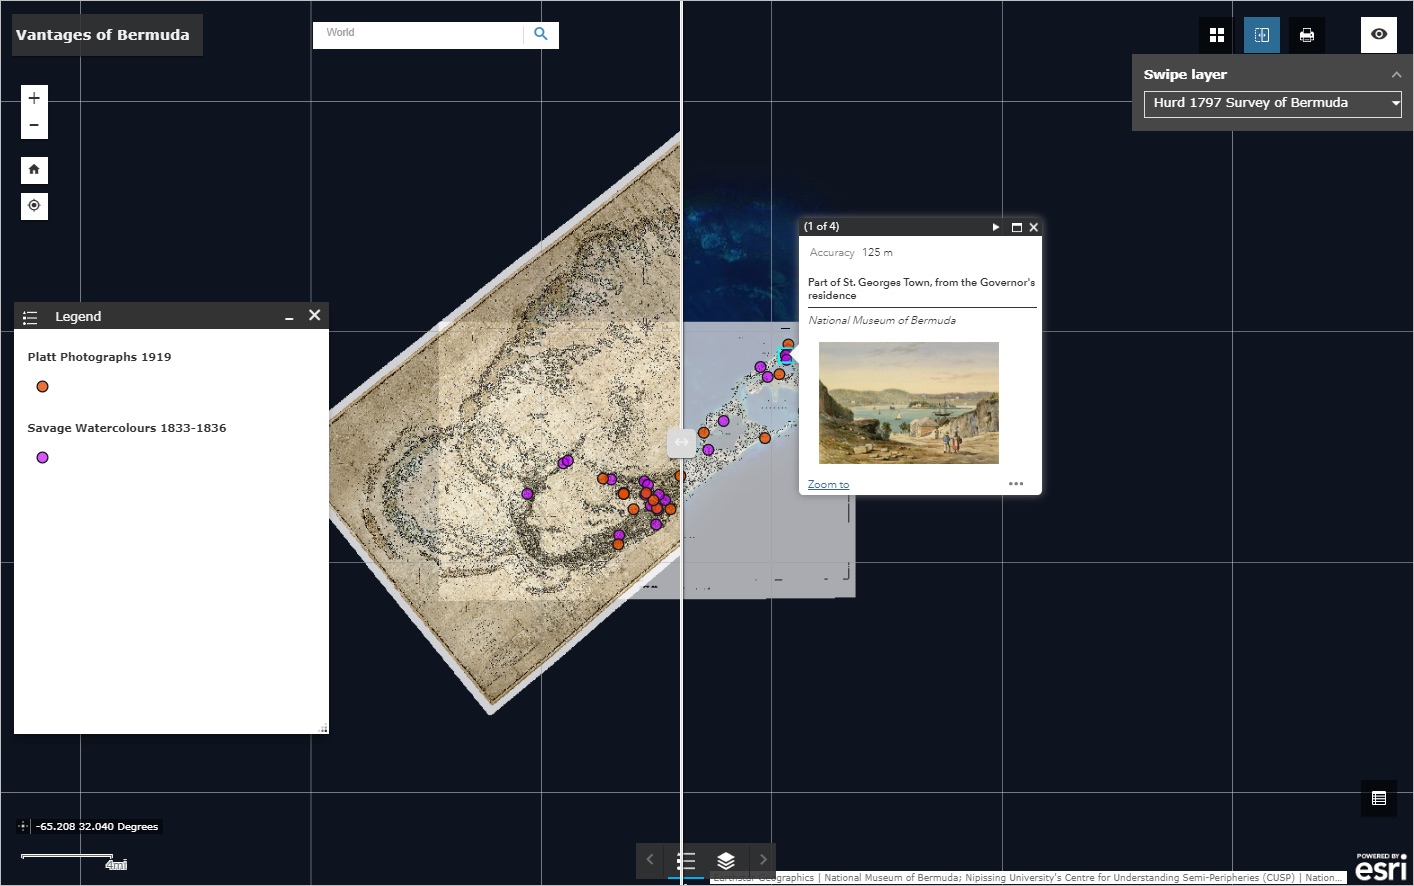Toggle the Swipe widget button
The width and height of the screenshot is (1414, 886).
point(1261,35)
